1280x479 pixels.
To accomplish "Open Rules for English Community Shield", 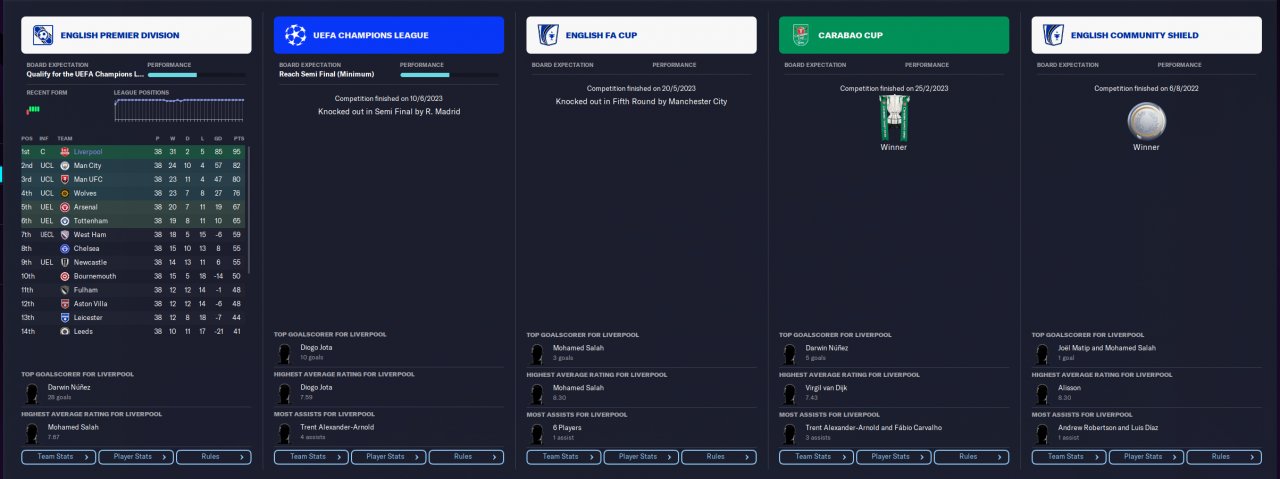I will [1224, 457].
